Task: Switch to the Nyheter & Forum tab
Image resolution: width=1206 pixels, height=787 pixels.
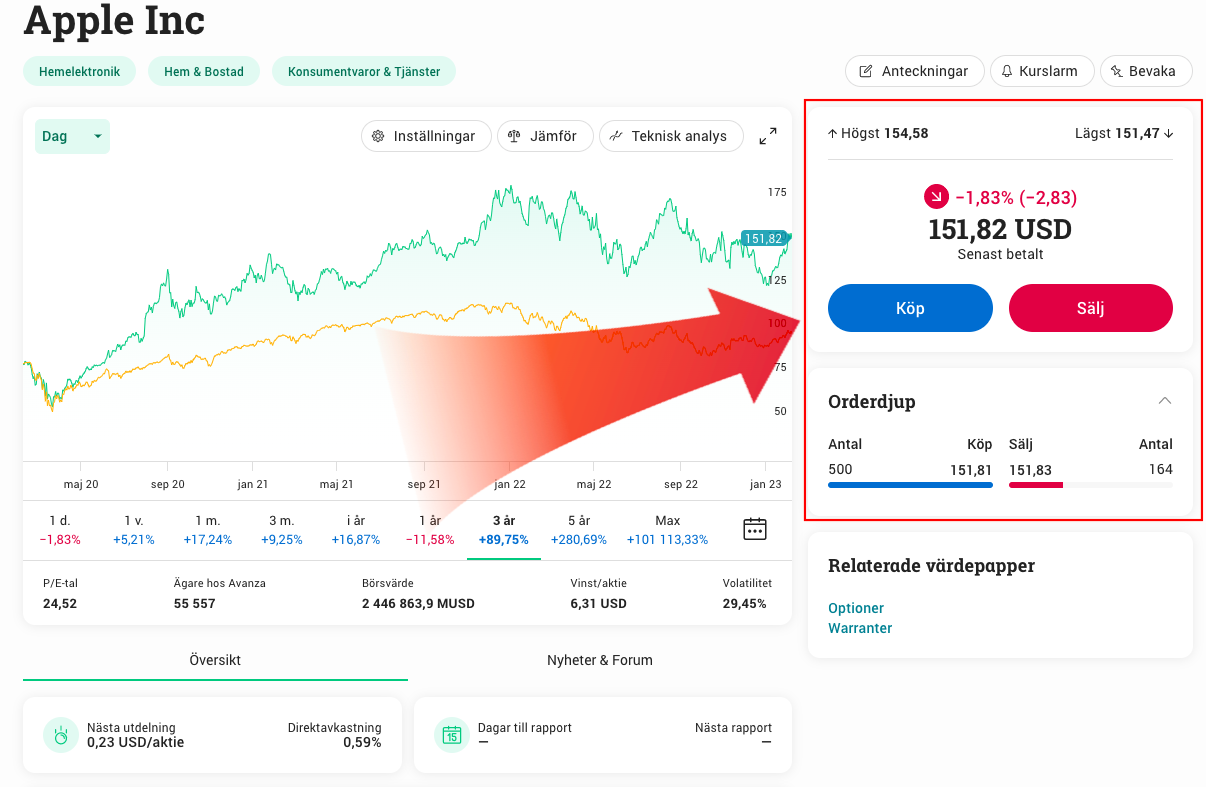Action: point(599,660)
